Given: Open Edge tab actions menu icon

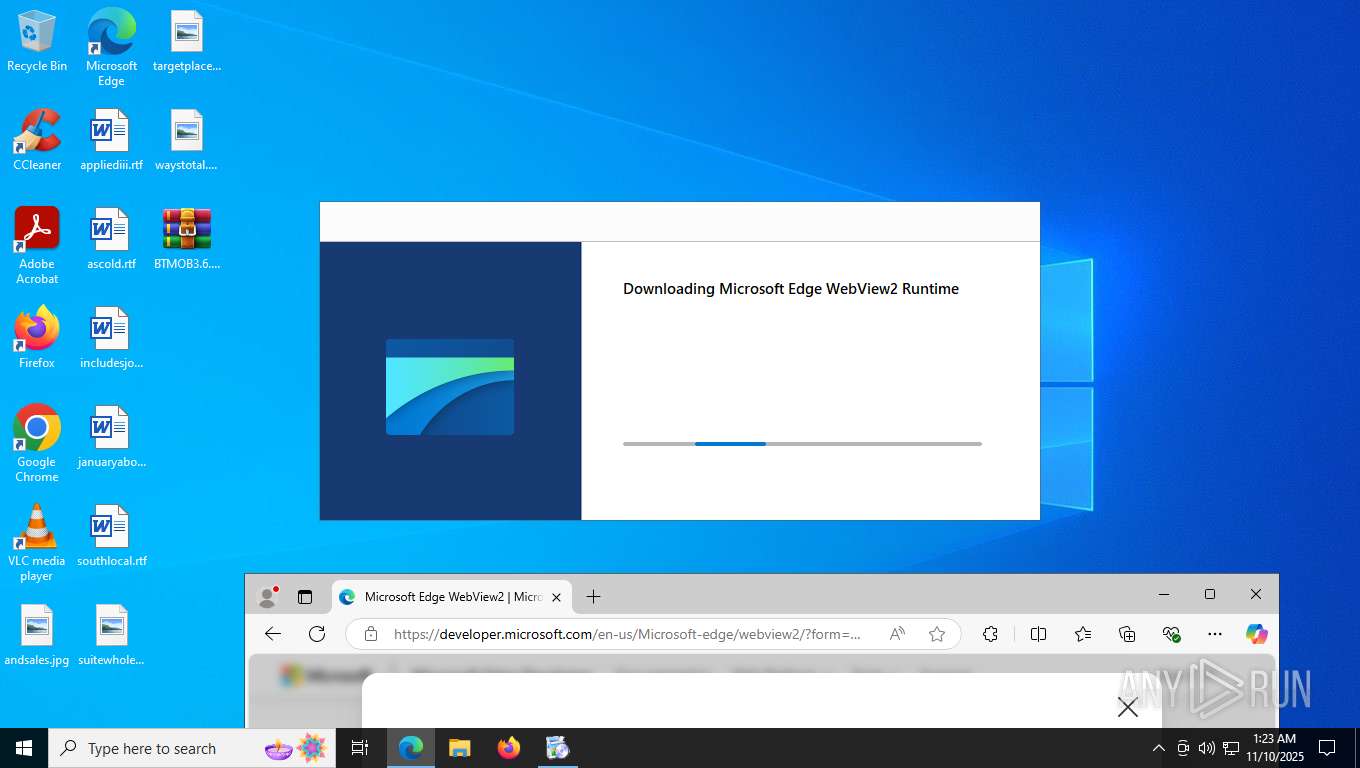Looking at the screenshot, I should [x=305, y=597].
